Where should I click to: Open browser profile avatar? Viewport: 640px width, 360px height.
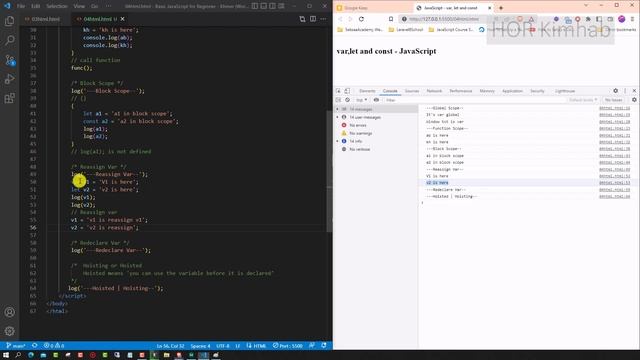pyautogui.click(x=622, y=19)
